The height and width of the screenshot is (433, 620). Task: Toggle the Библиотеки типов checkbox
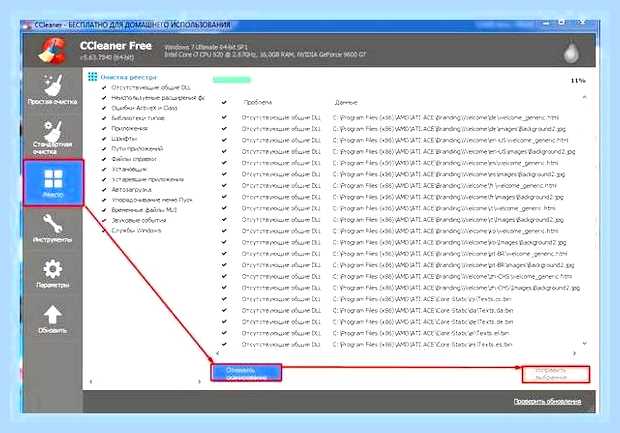(104, 118)
